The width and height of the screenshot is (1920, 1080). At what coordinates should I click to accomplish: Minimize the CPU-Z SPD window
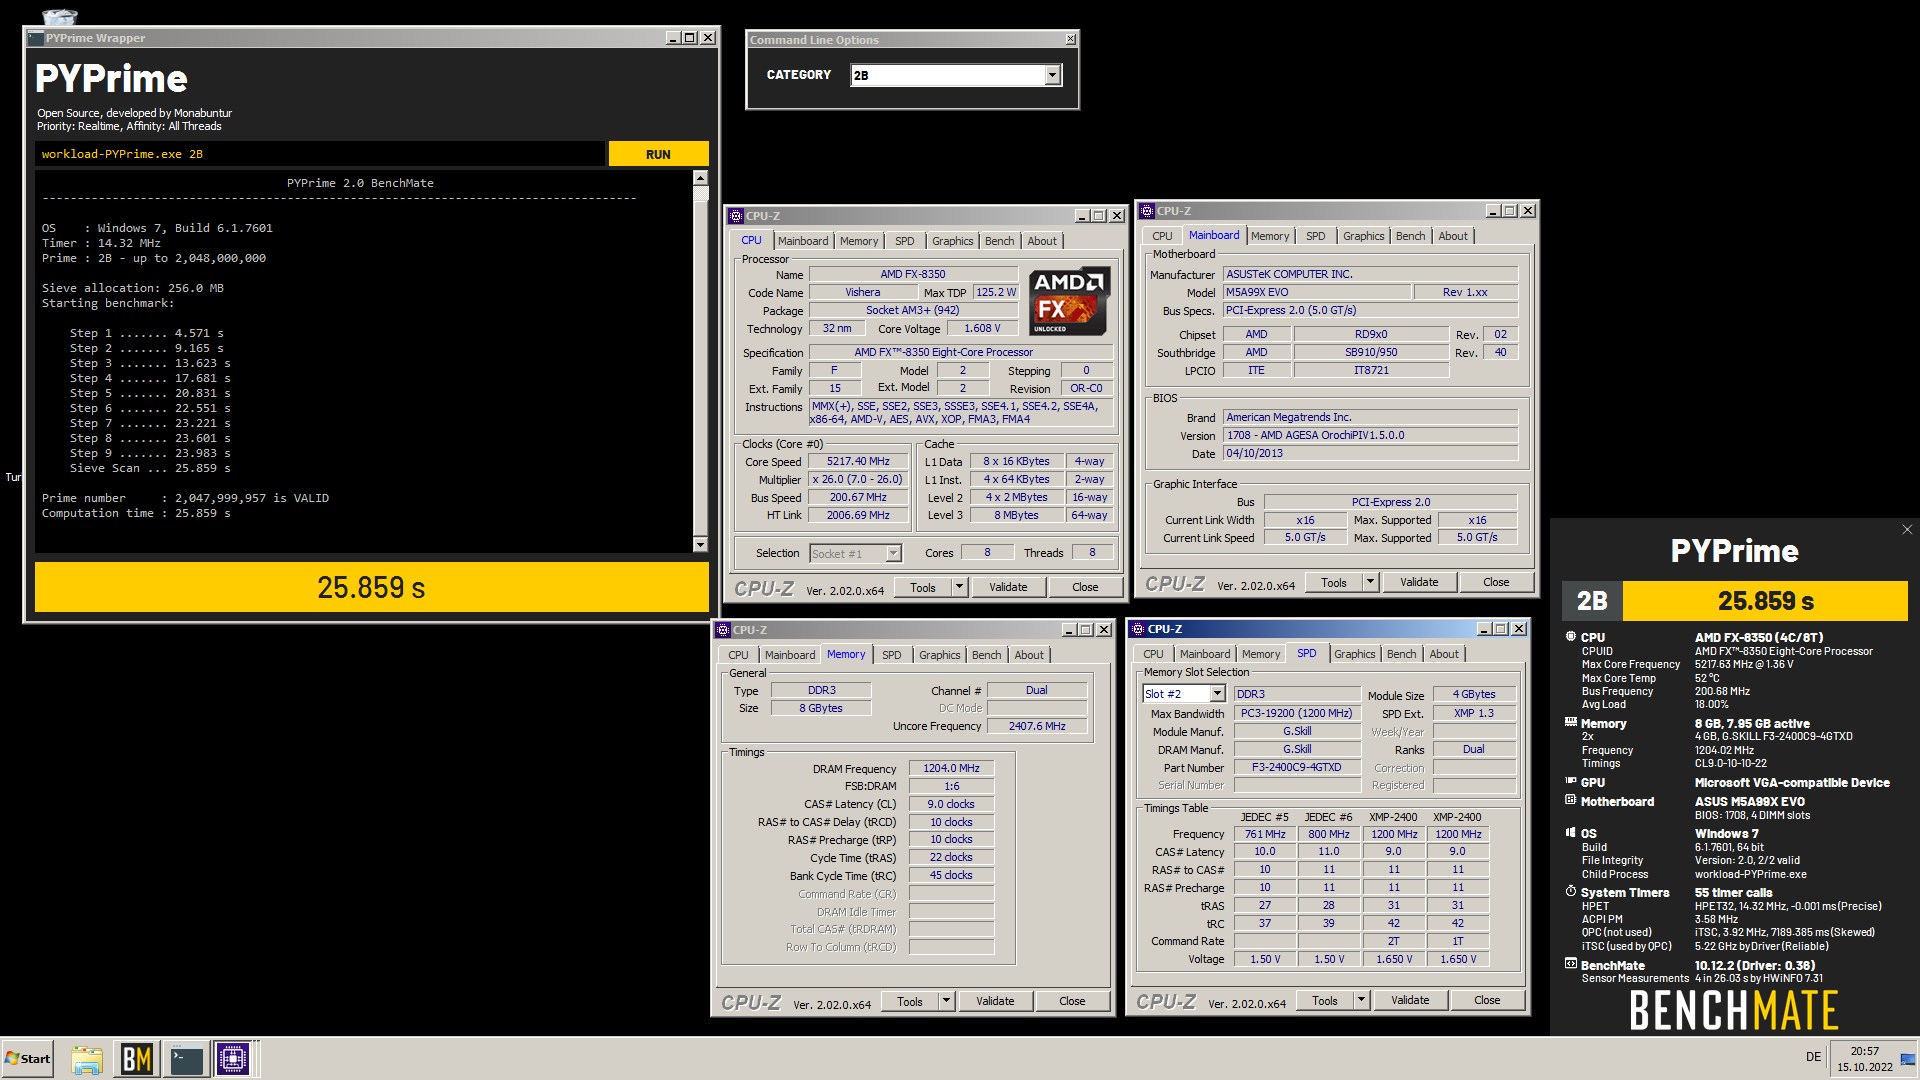pyautogui.click(x=1484, y=629)
